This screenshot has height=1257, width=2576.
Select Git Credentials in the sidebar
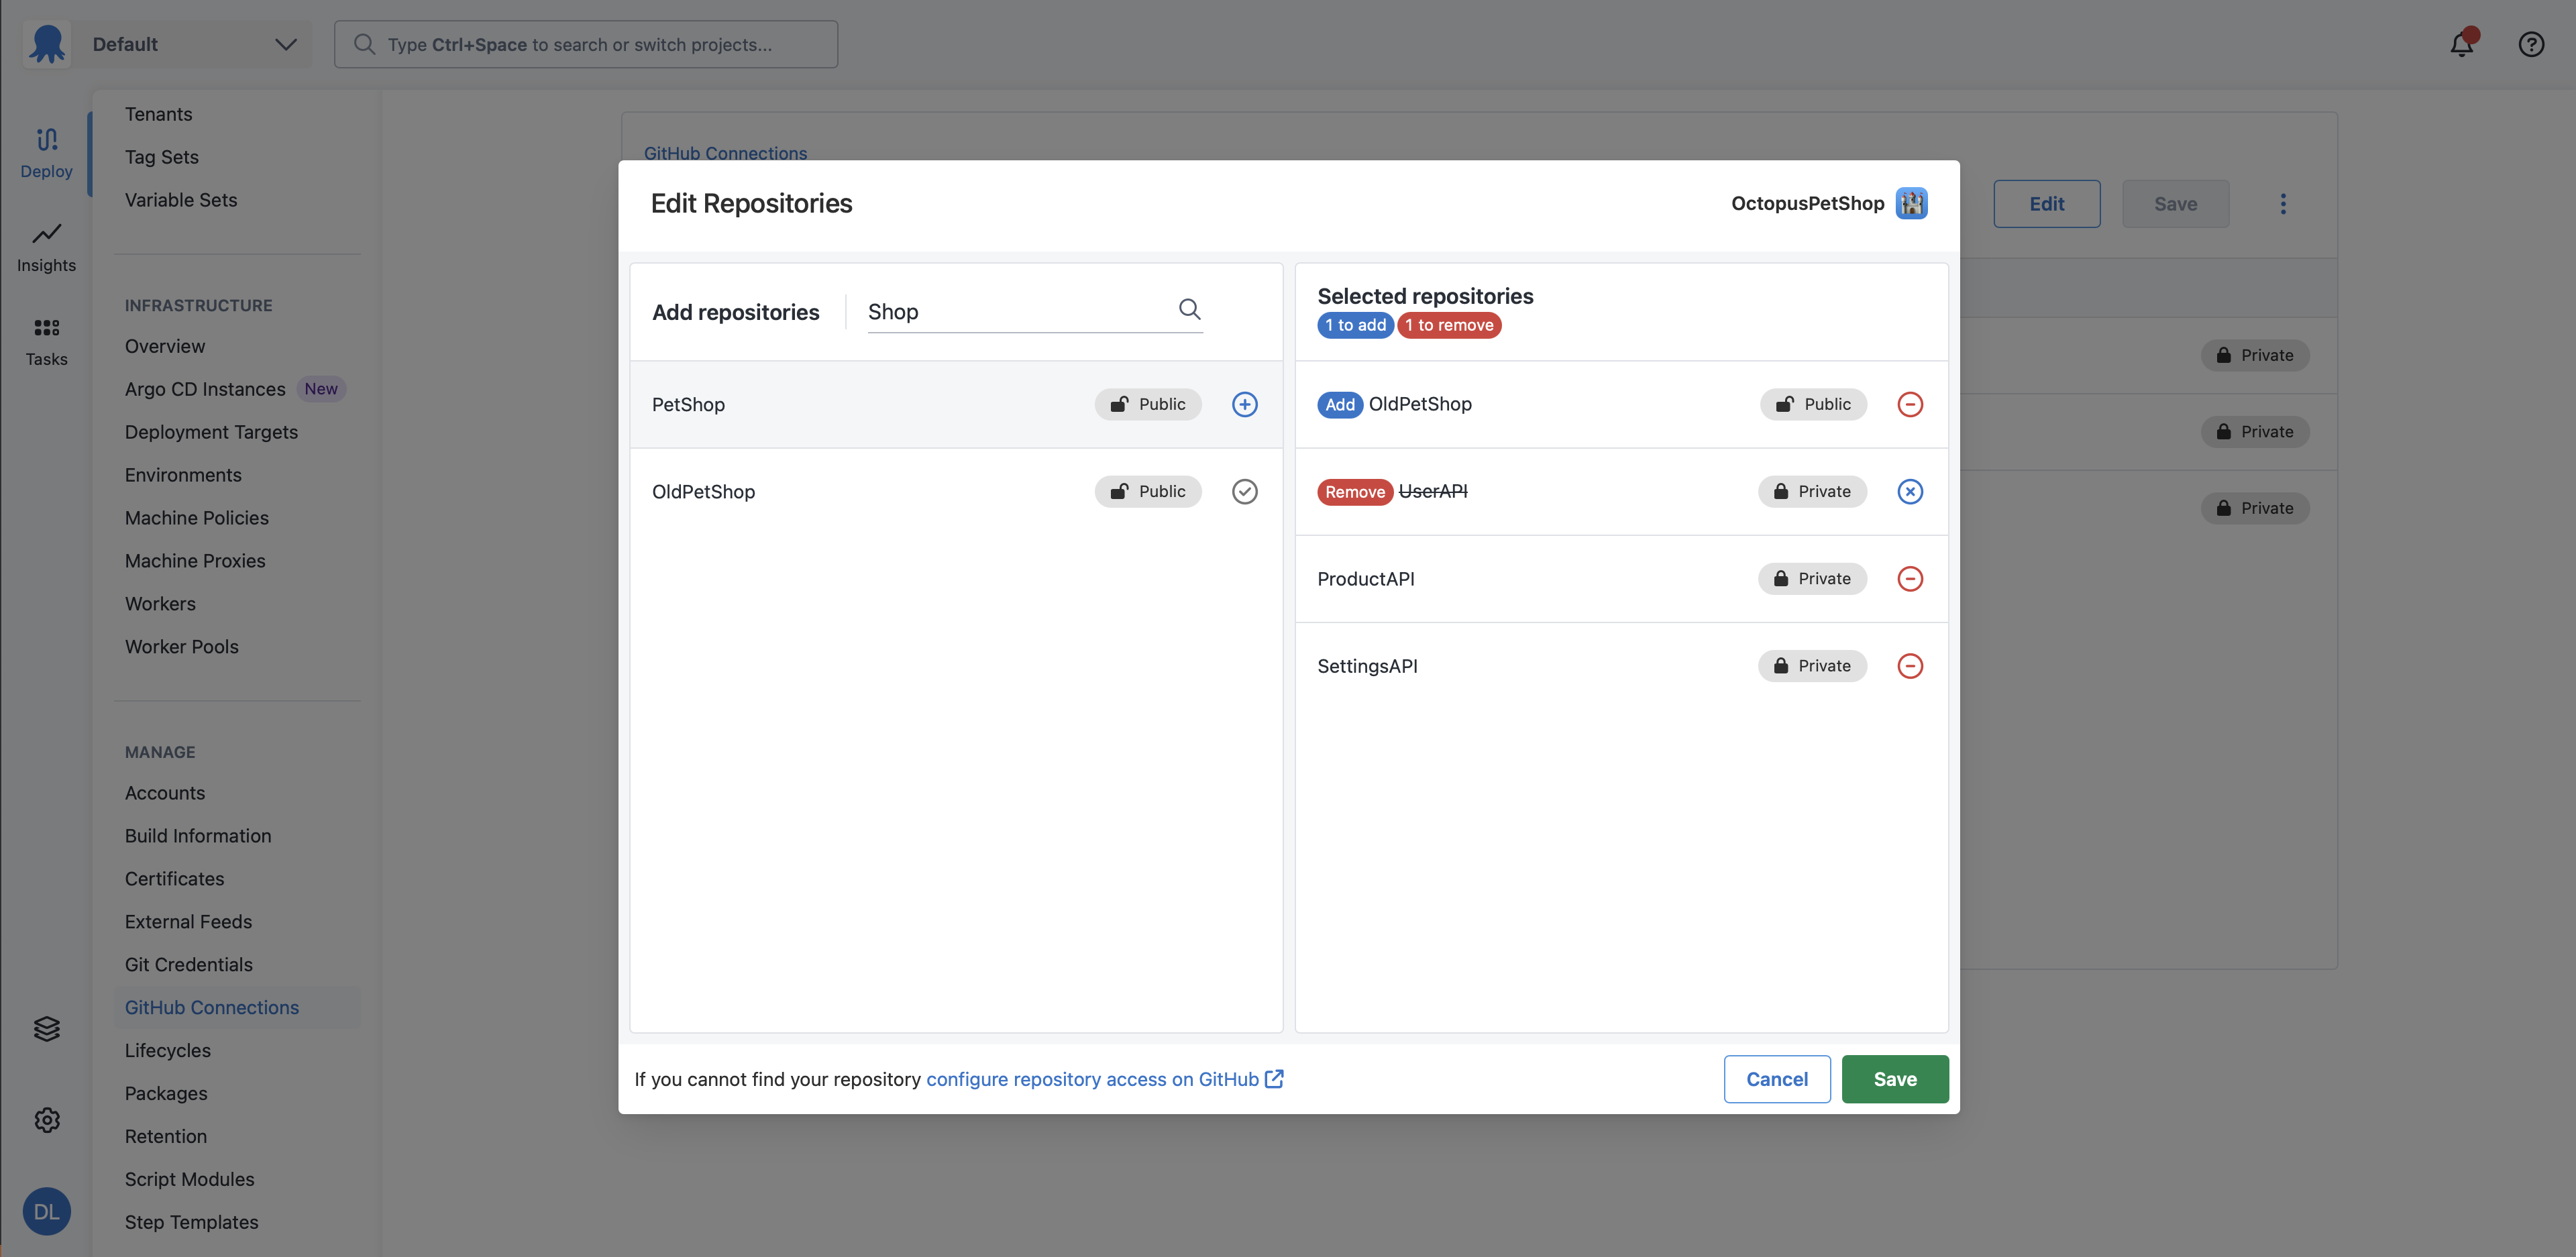[x=189, y=964]
